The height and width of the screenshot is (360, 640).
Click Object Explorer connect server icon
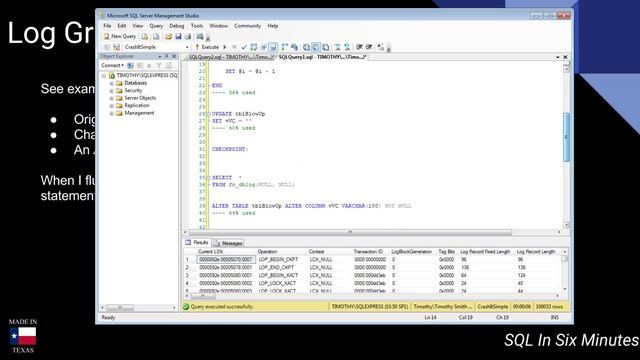coord(130,65)
